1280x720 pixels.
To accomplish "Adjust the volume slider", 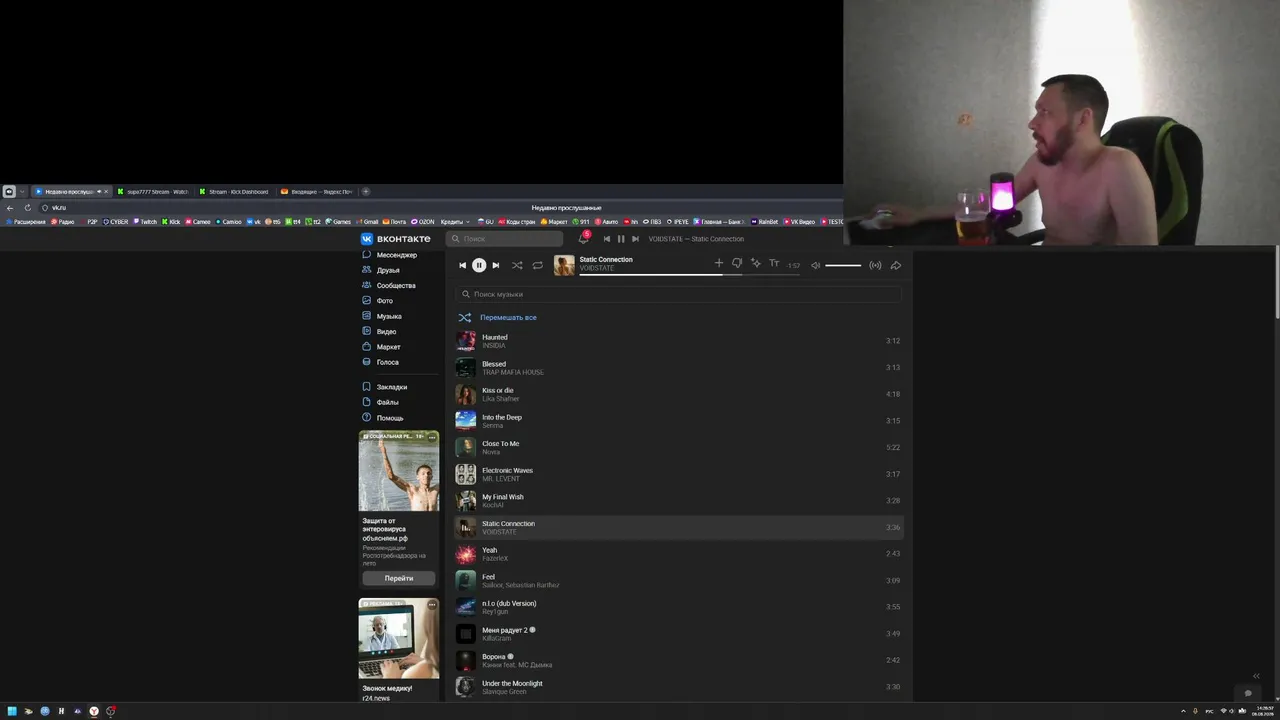I will [843, 265].
